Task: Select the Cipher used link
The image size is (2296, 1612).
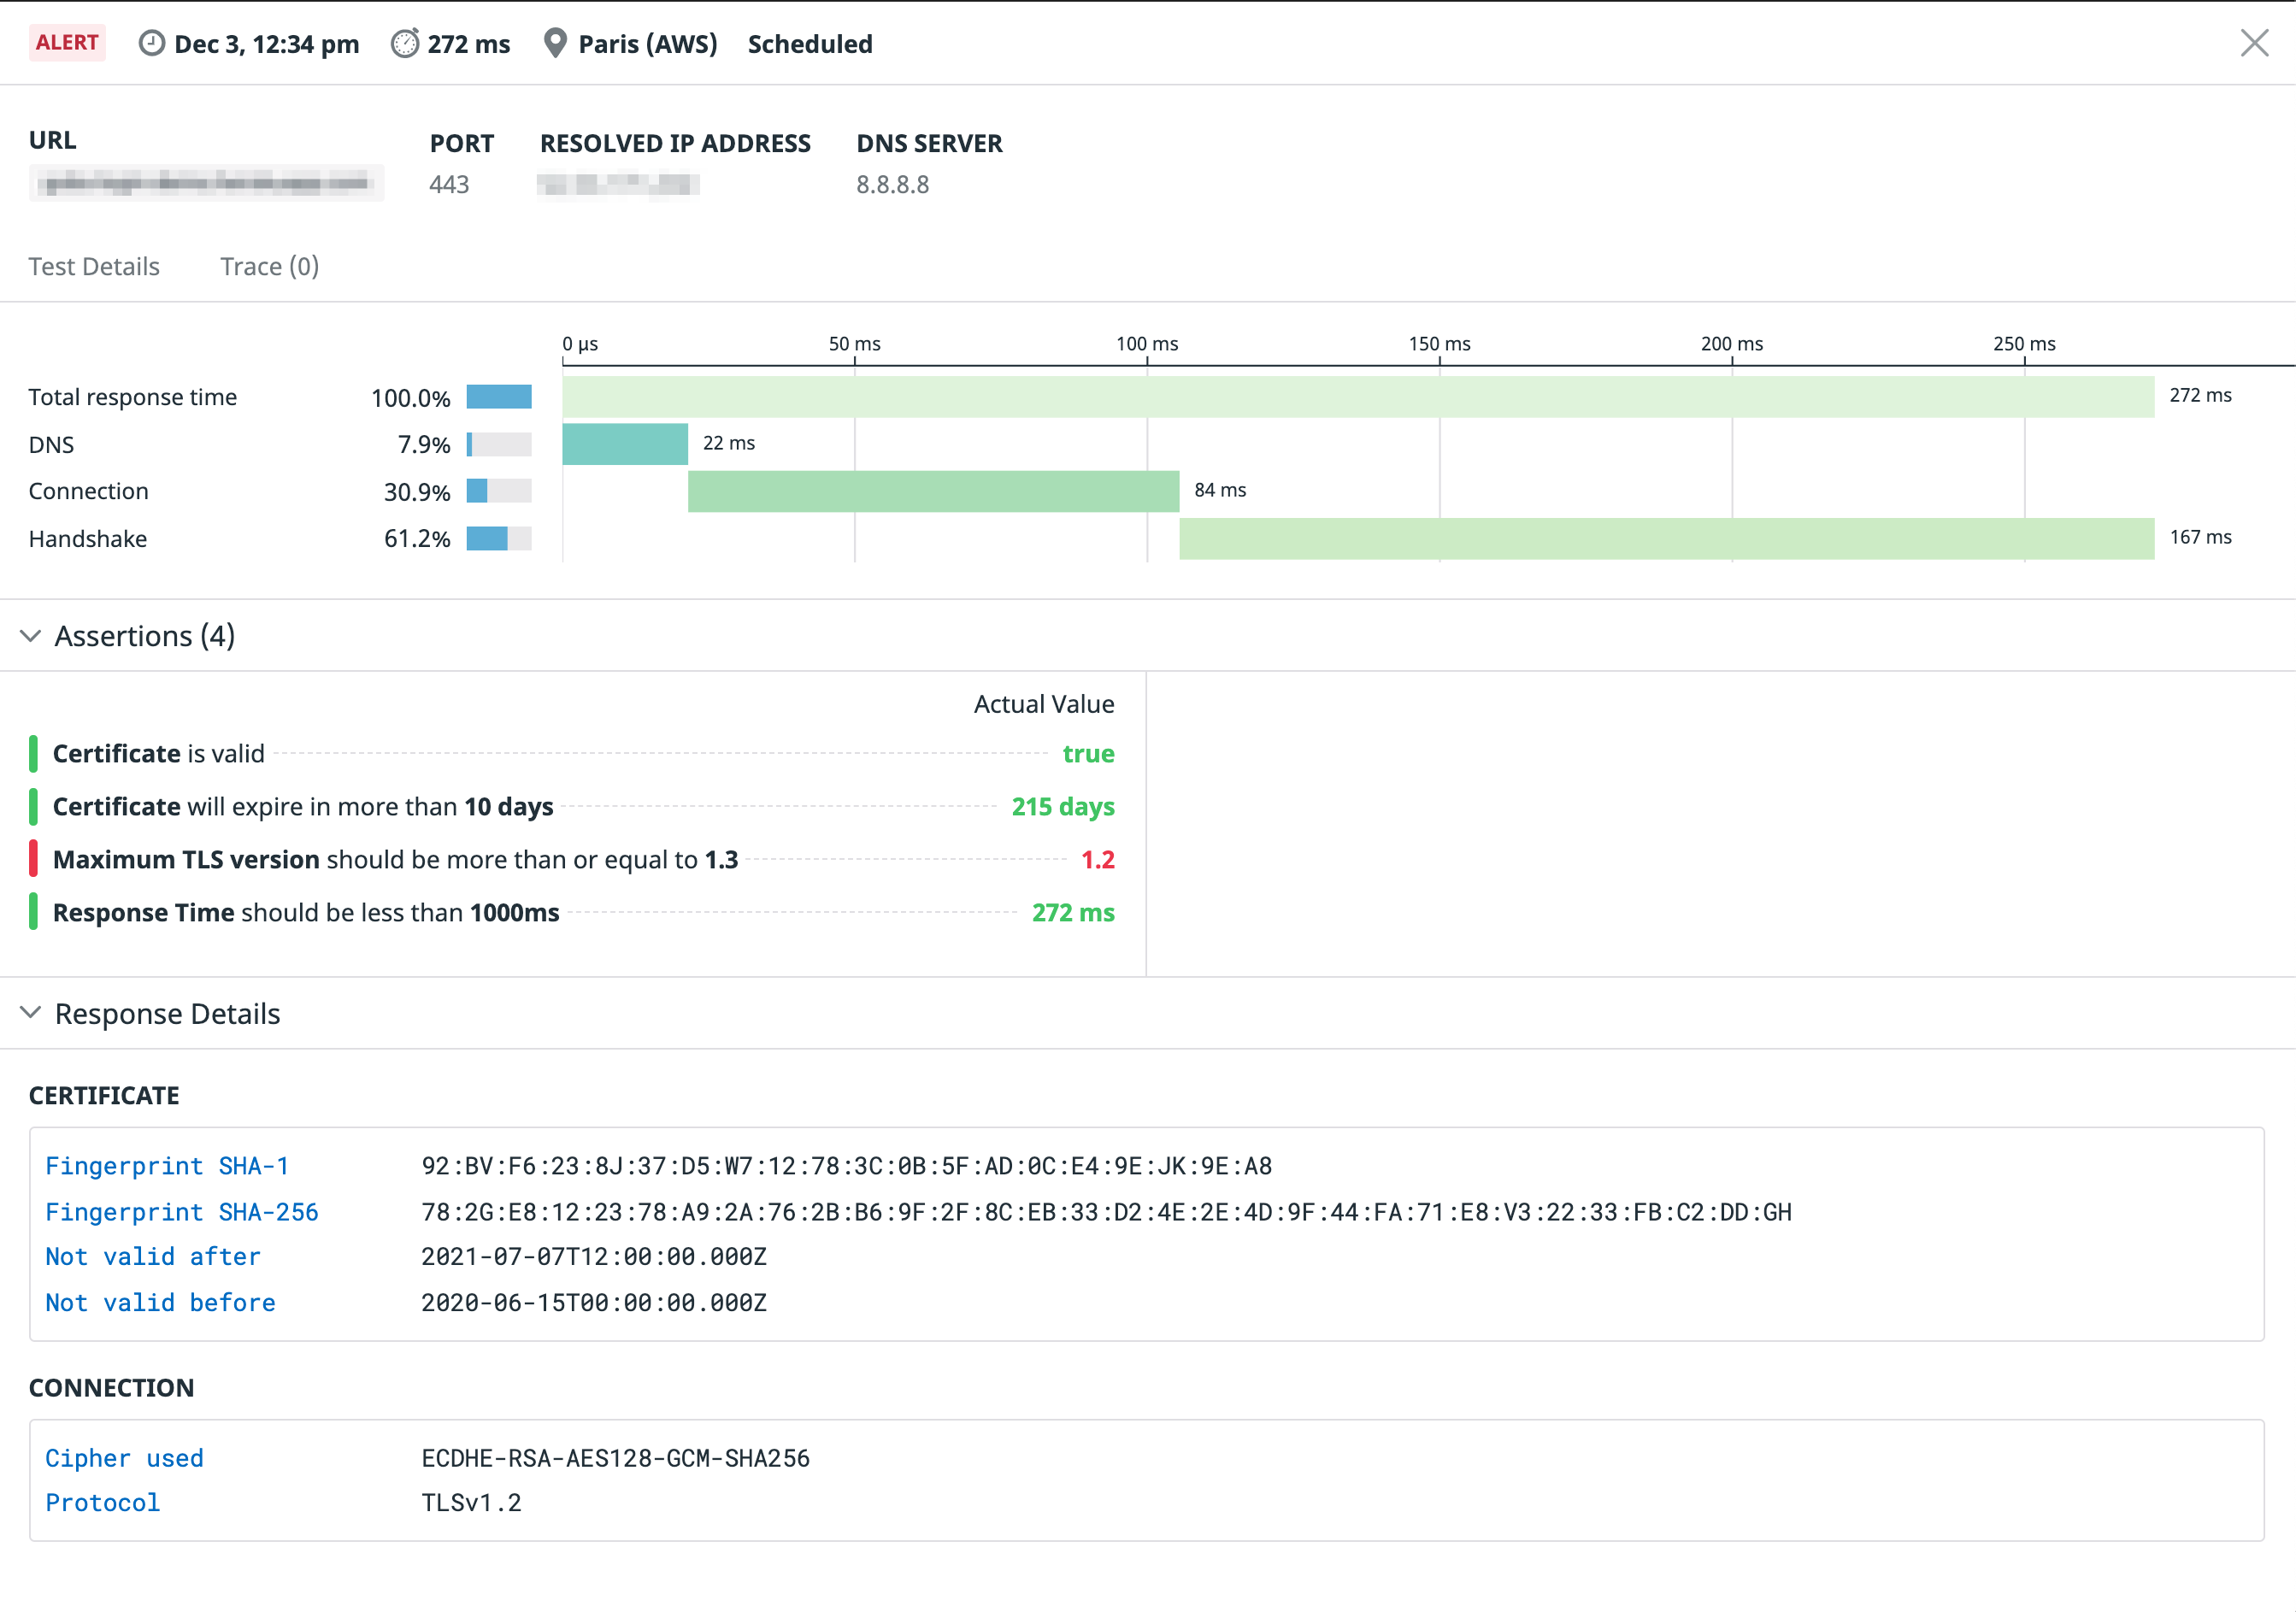Action: point(123,1458)
